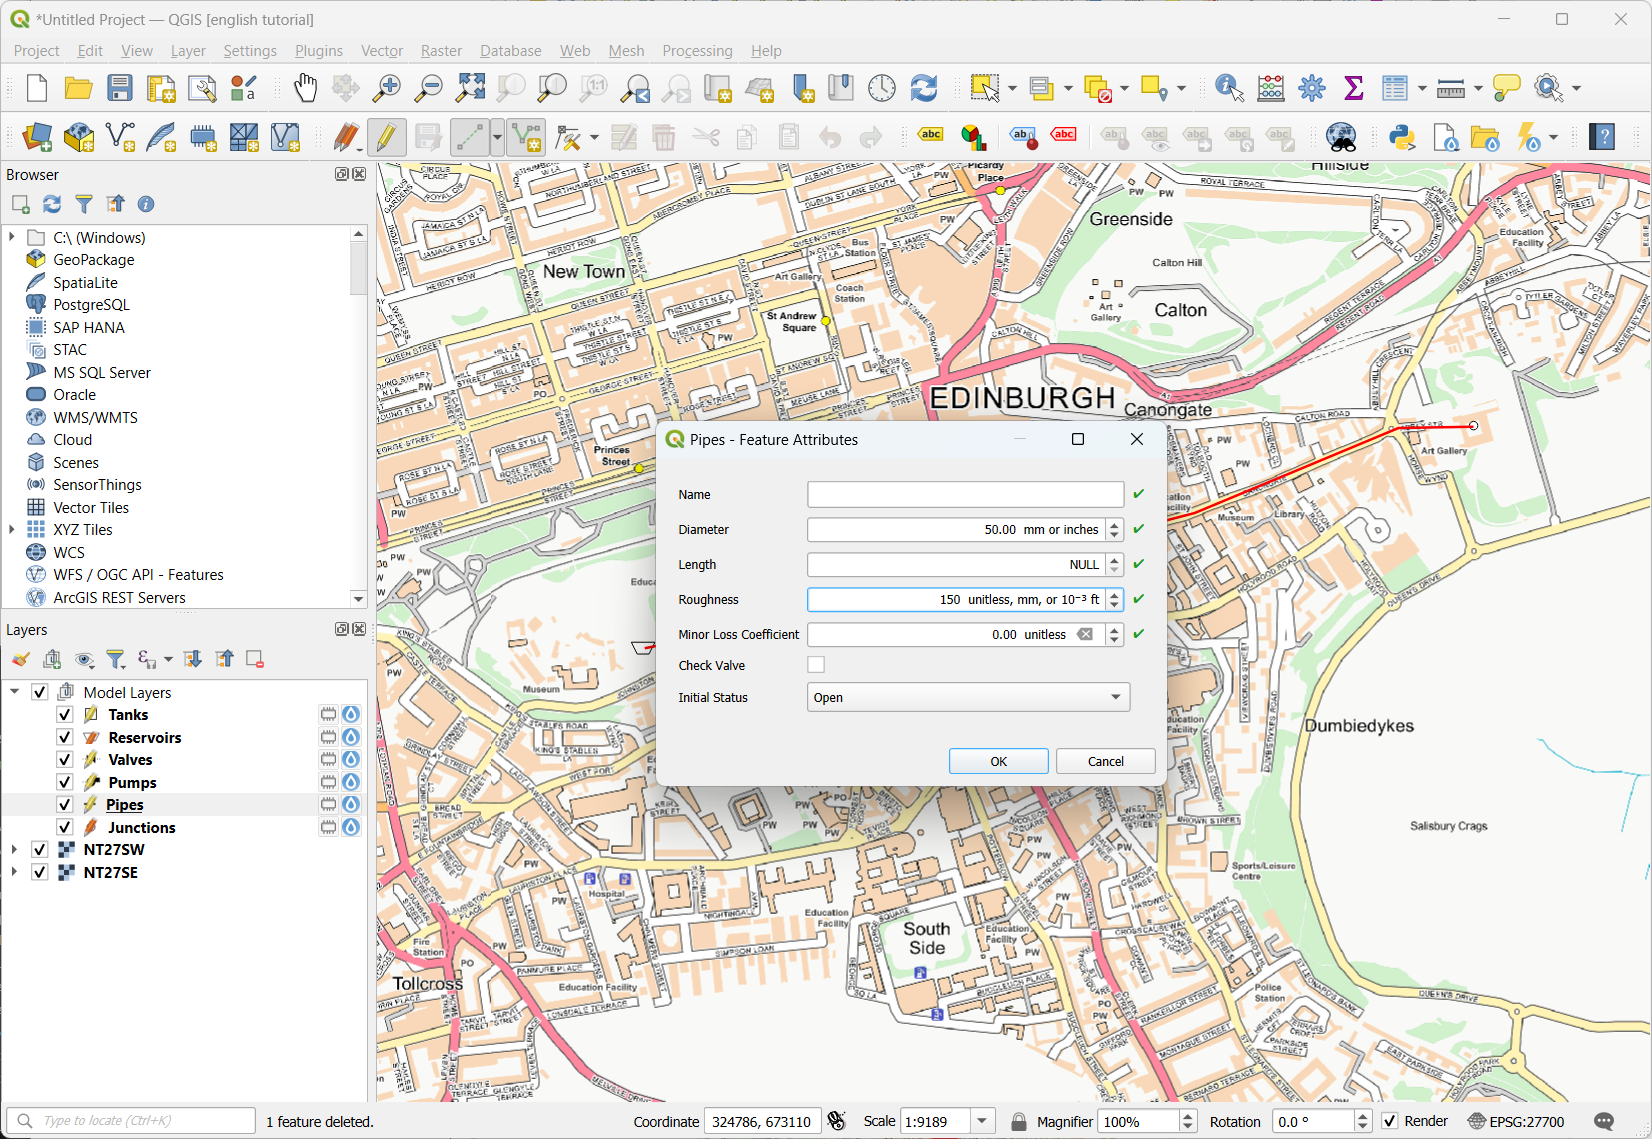Open the Processing menu
The height and width of the screenshot is (1139, 1652).
(697, 51)
